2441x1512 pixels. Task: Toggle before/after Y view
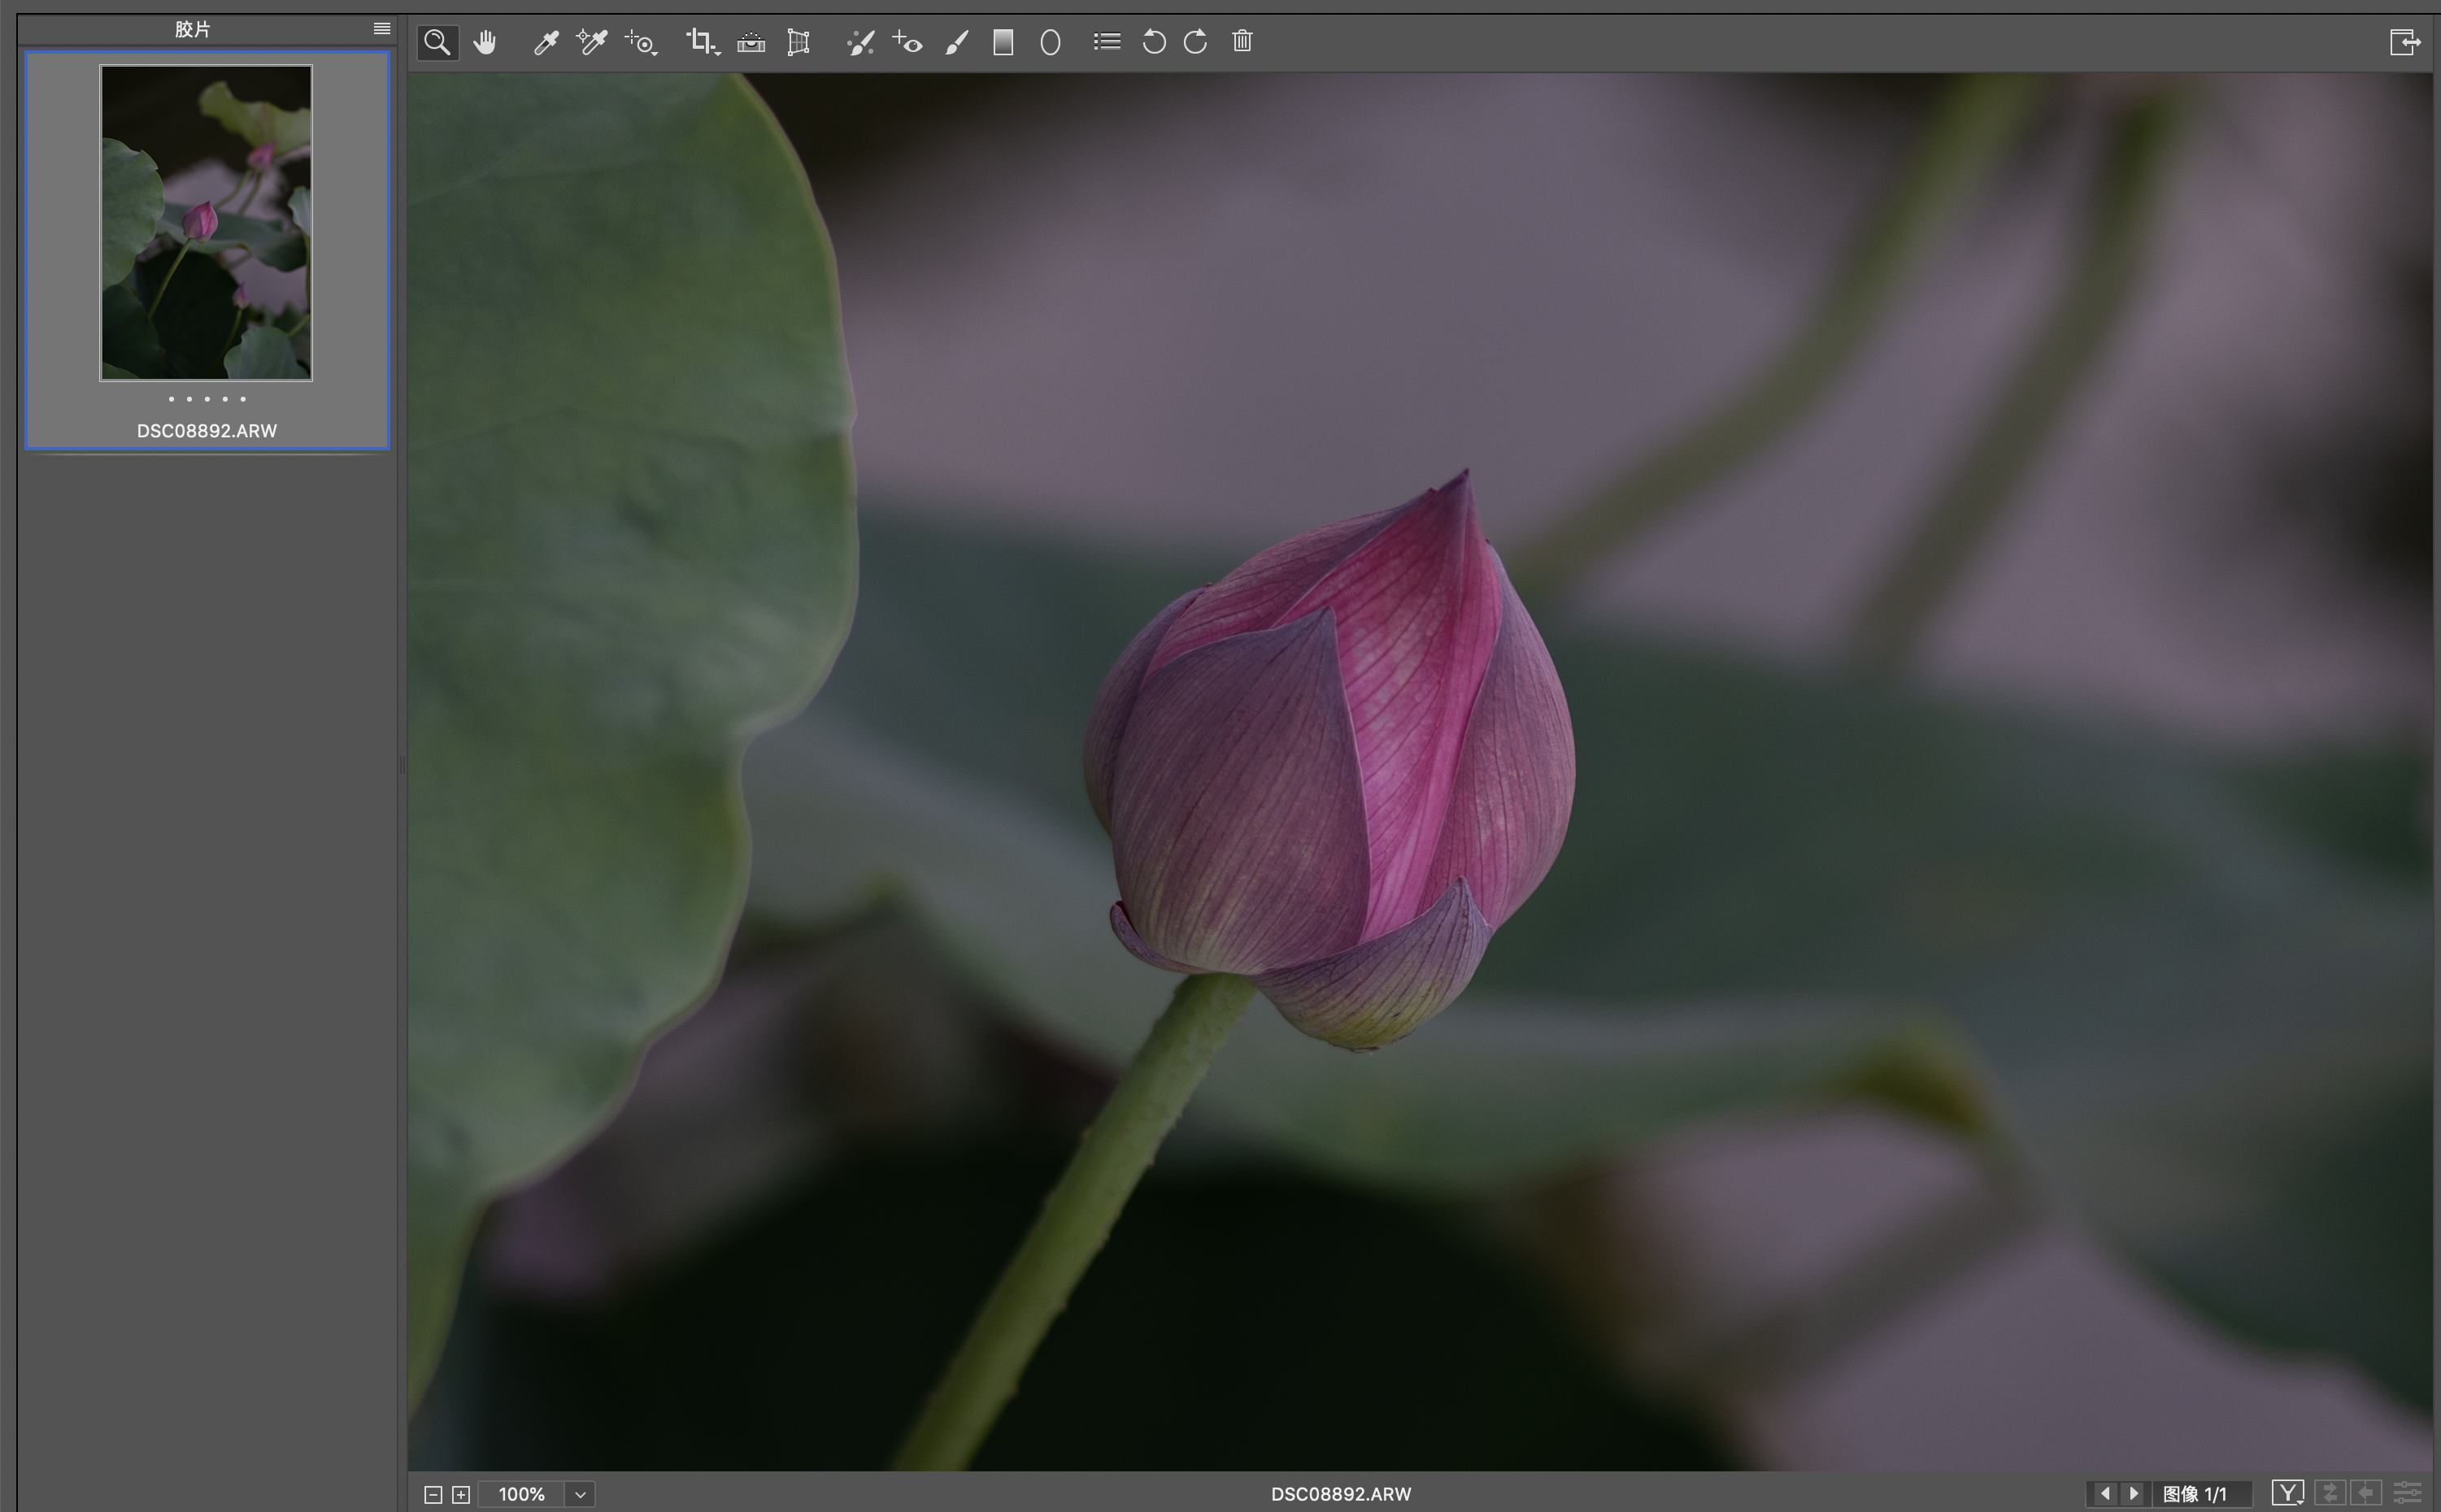pos(2287,1493)
